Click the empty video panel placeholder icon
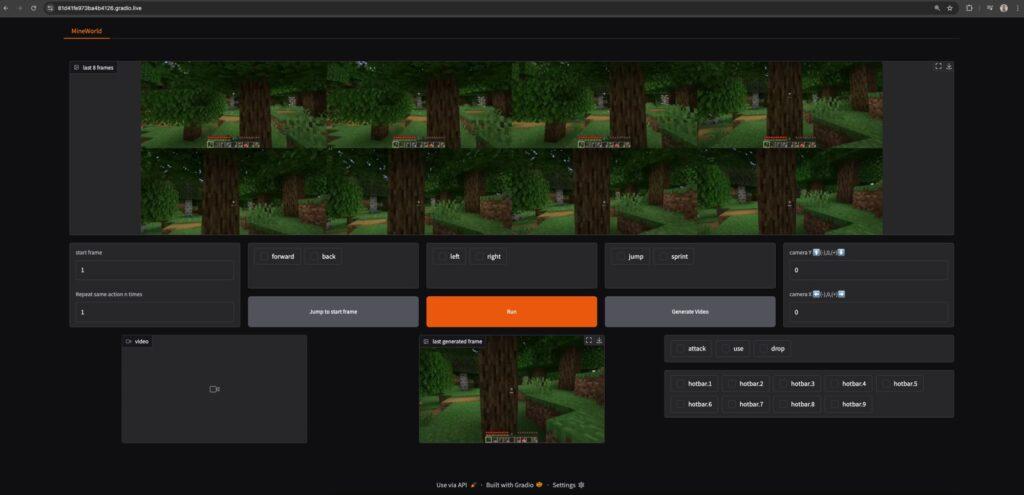Viewport: 1024px width, 495px height. [x=214, y=389]
